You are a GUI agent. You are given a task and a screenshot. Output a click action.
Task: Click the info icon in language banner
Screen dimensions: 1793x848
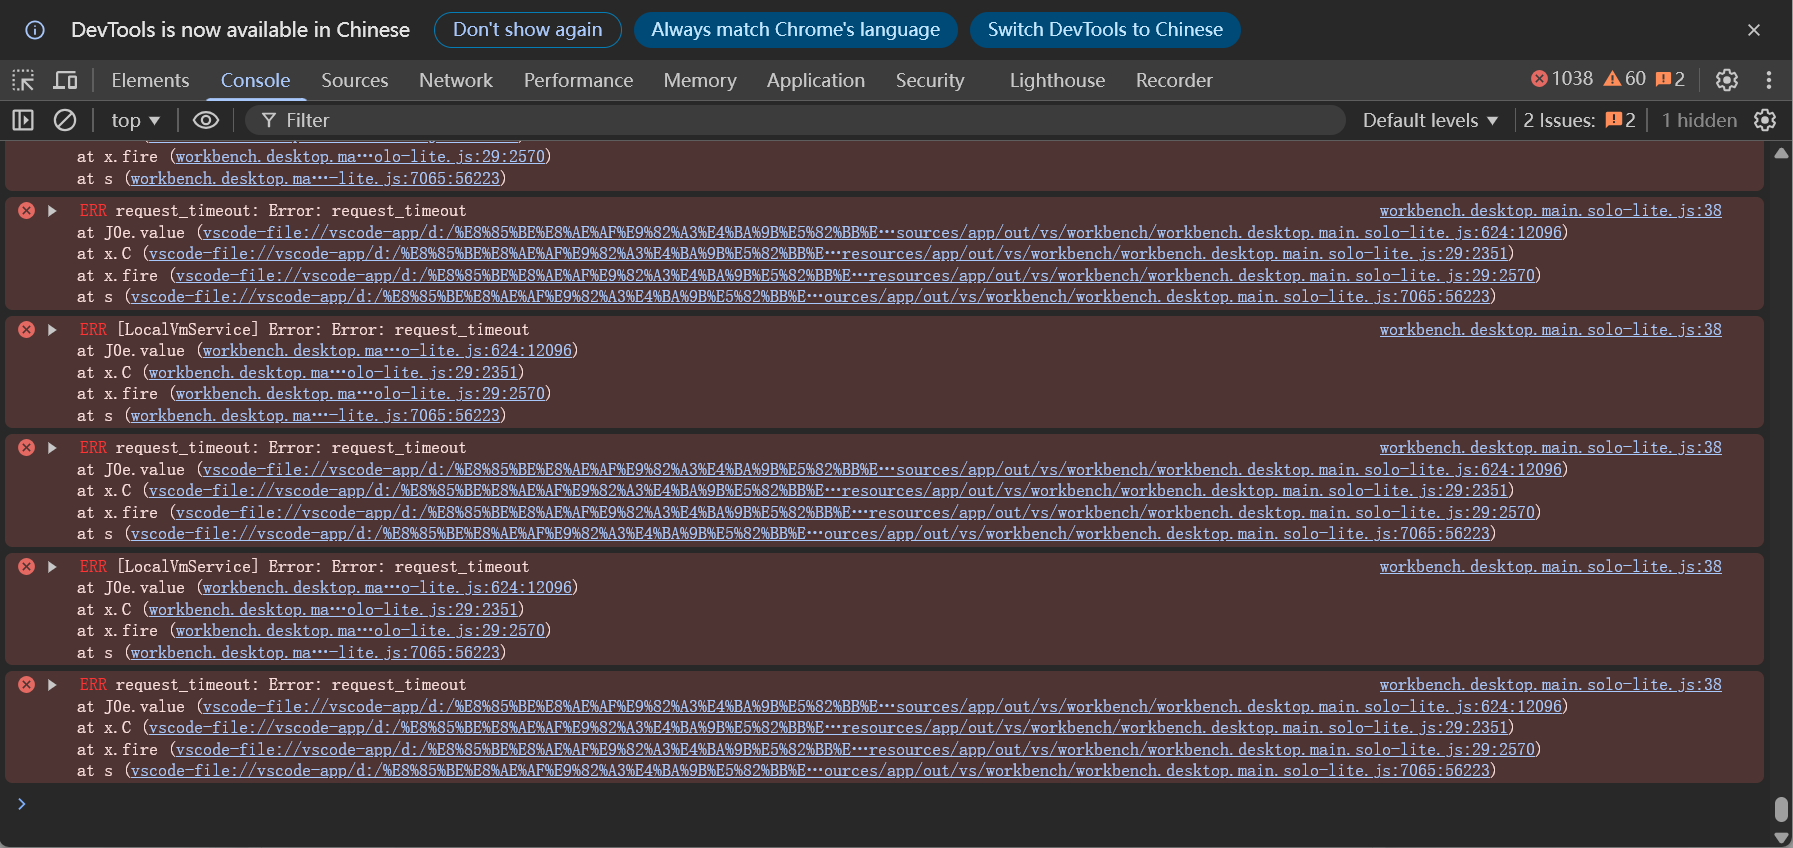pos(35,30)
